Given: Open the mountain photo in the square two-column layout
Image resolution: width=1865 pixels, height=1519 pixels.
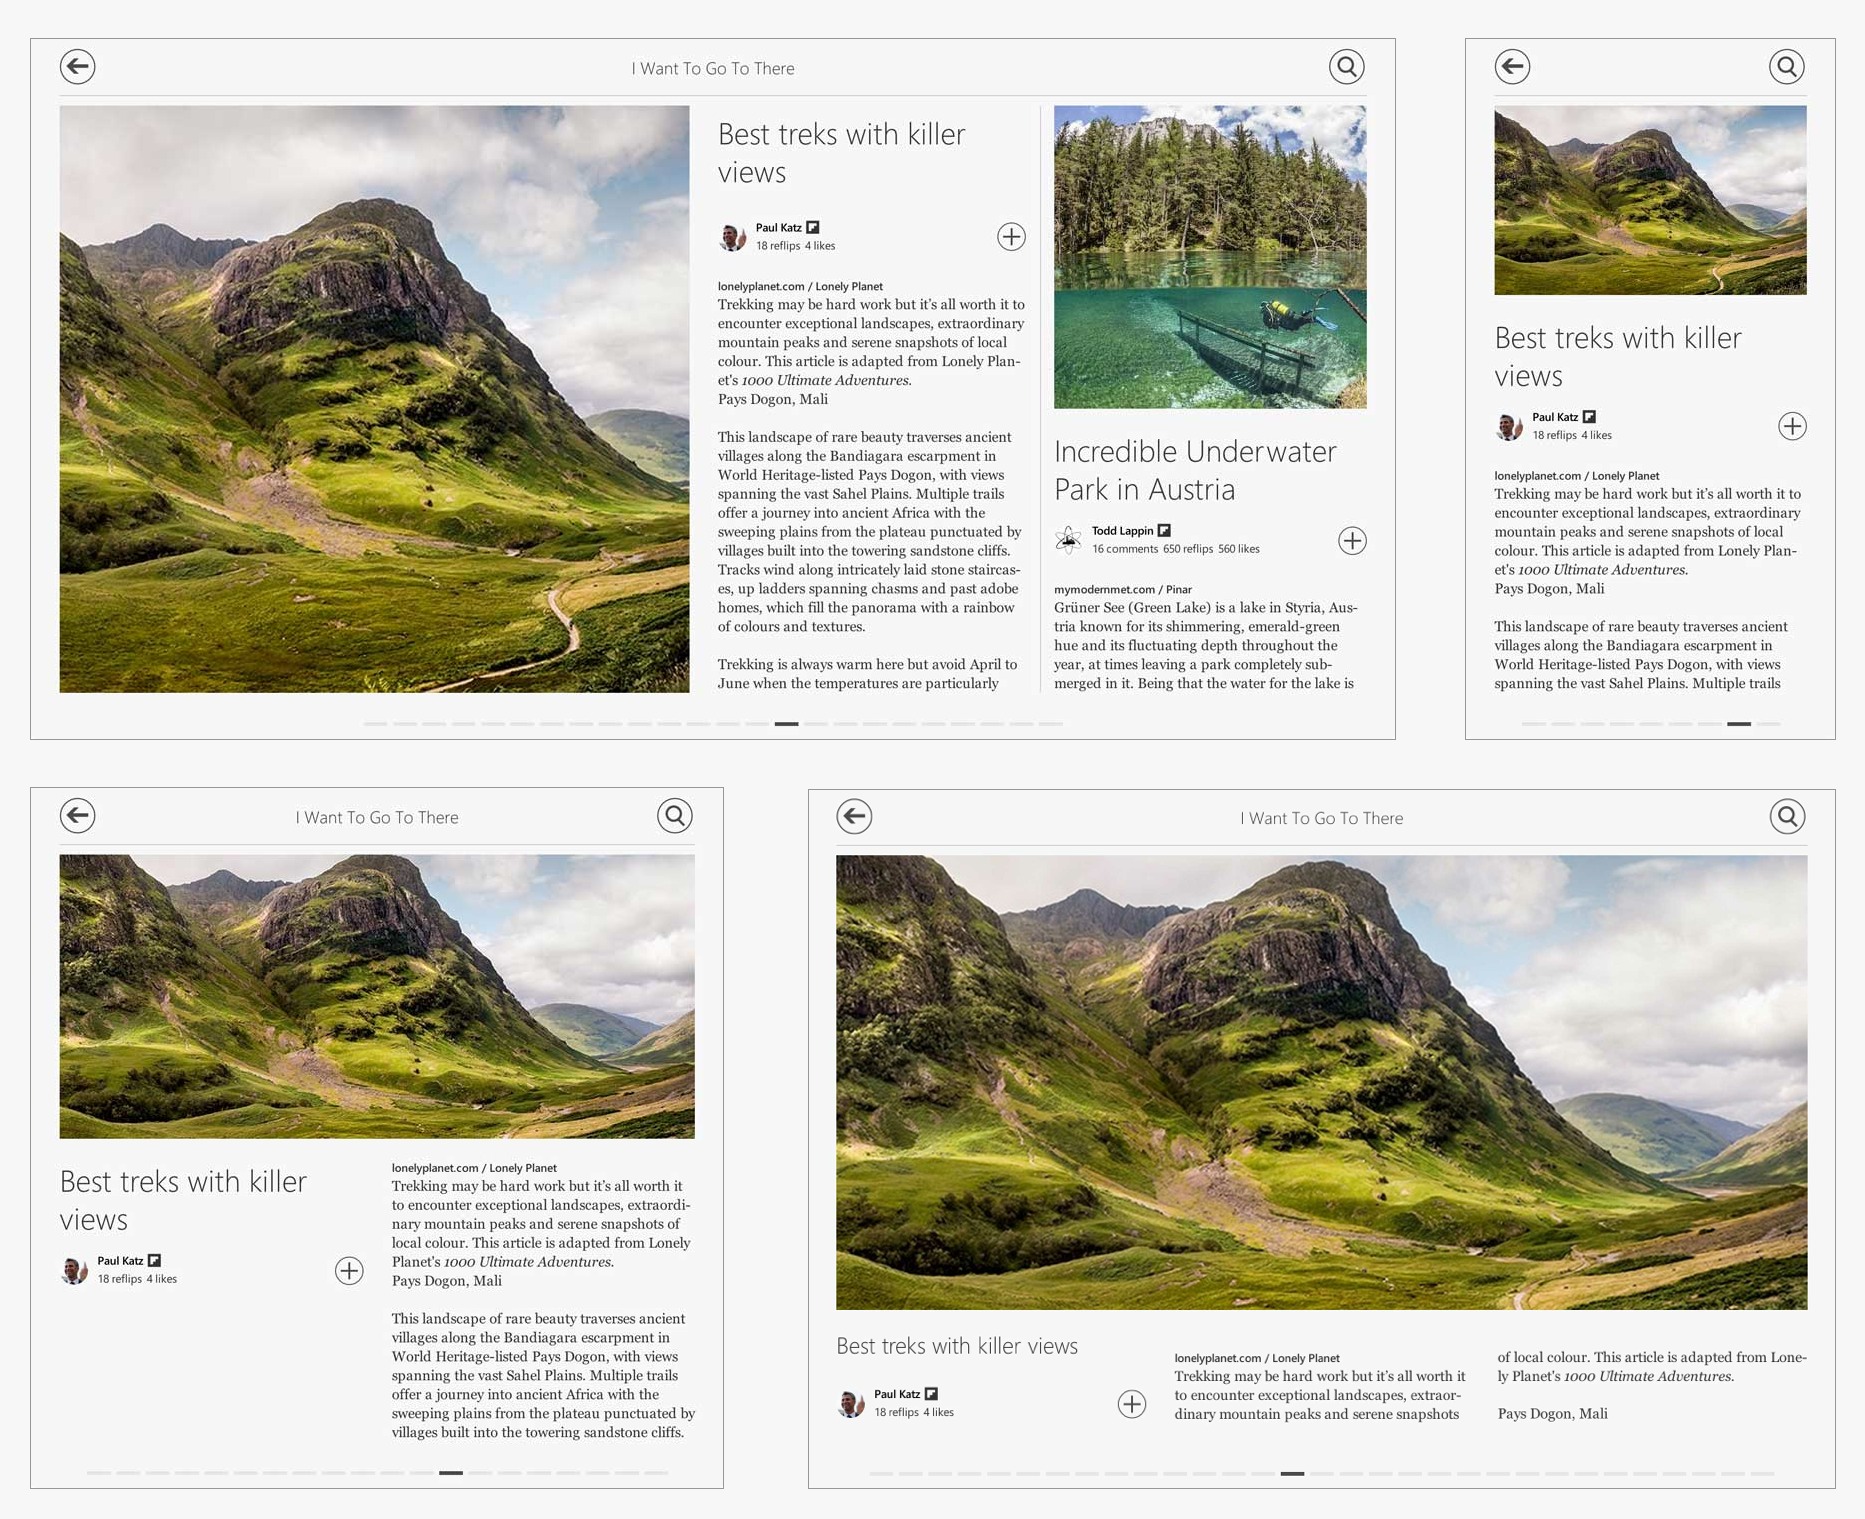Looking at the screenshot, I should point(377,996).
